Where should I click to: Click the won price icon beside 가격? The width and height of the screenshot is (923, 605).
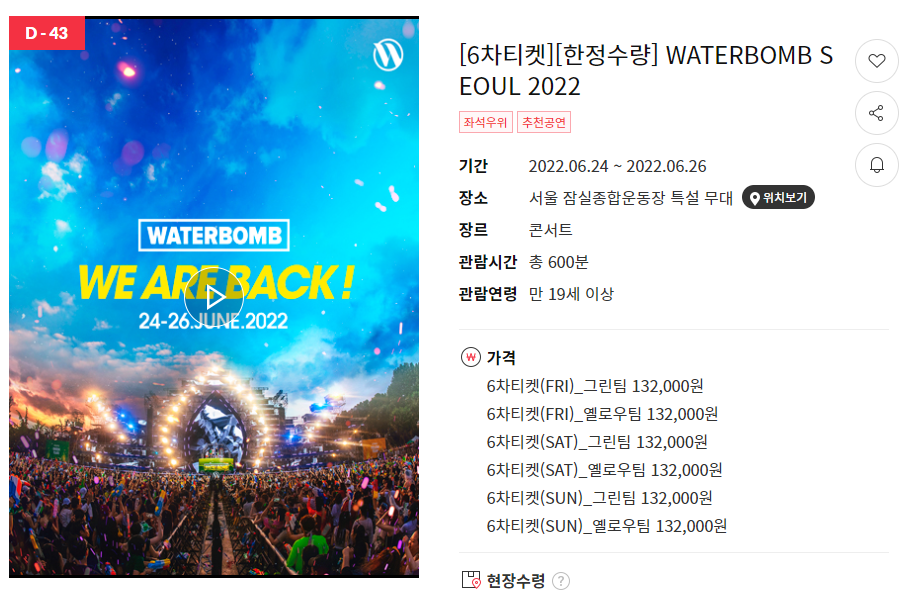click(470, 357)
